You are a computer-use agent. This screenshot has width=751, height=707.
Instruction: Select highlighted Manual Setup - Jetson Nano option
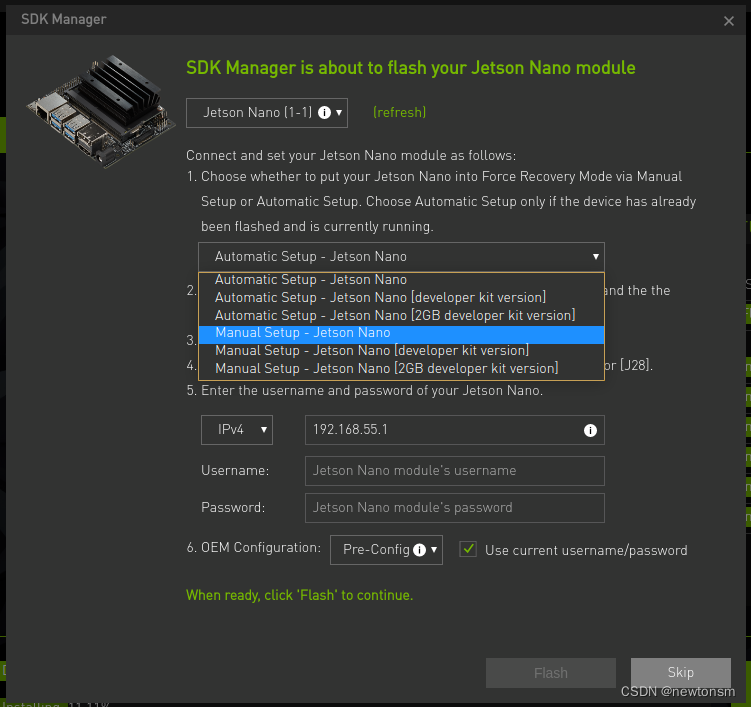[x=401, y=334]
